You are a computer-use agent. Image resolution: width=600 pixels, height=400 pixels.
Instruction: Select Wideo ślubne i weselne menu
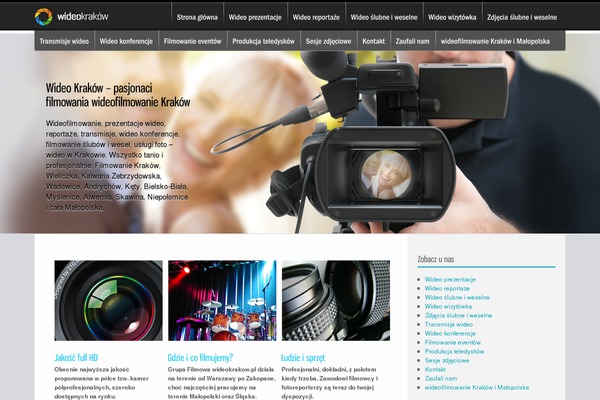tap(386, 18)
